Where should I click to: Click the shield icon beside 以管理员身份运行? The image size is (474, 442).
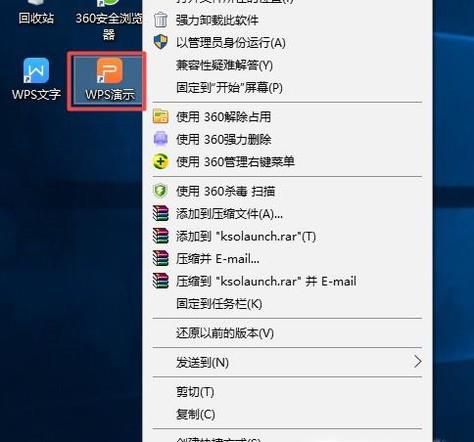161,42
